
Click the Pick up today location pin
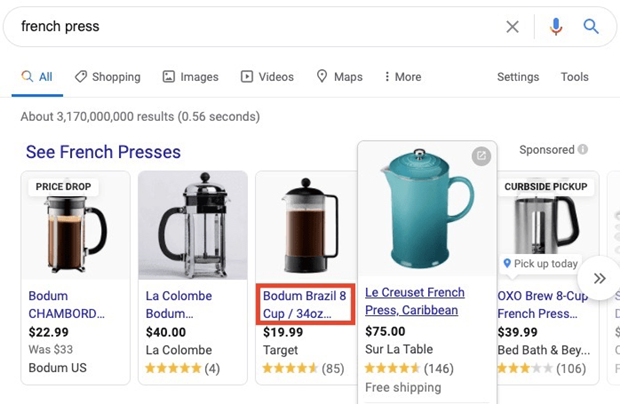507,263
